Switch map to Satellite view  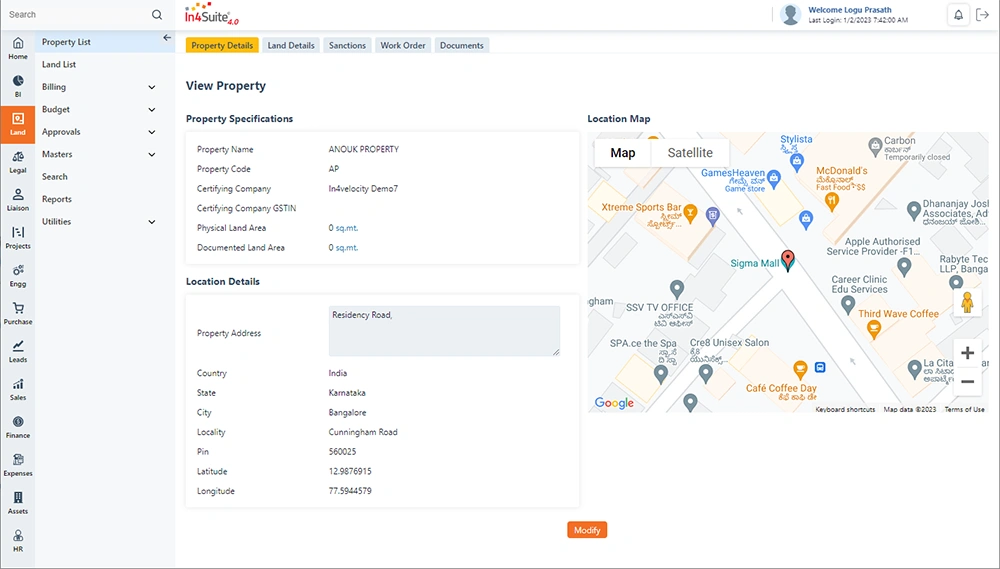pyautogui.click(x=690, y=153)
